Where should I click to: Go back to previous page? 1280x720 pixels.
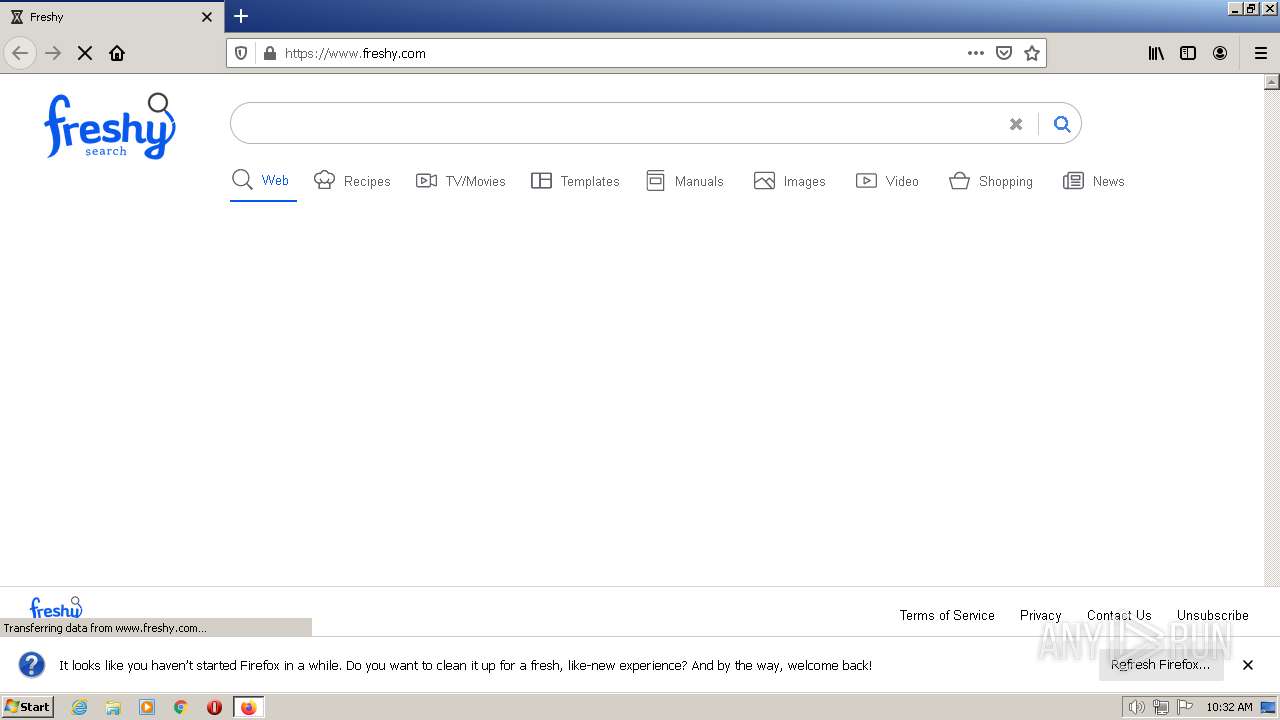click(20, 53)
